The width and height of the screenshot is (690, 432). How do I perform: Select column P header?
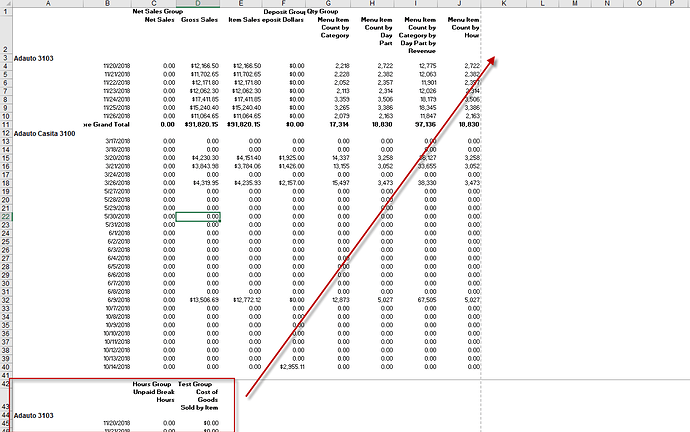[672, 4]
